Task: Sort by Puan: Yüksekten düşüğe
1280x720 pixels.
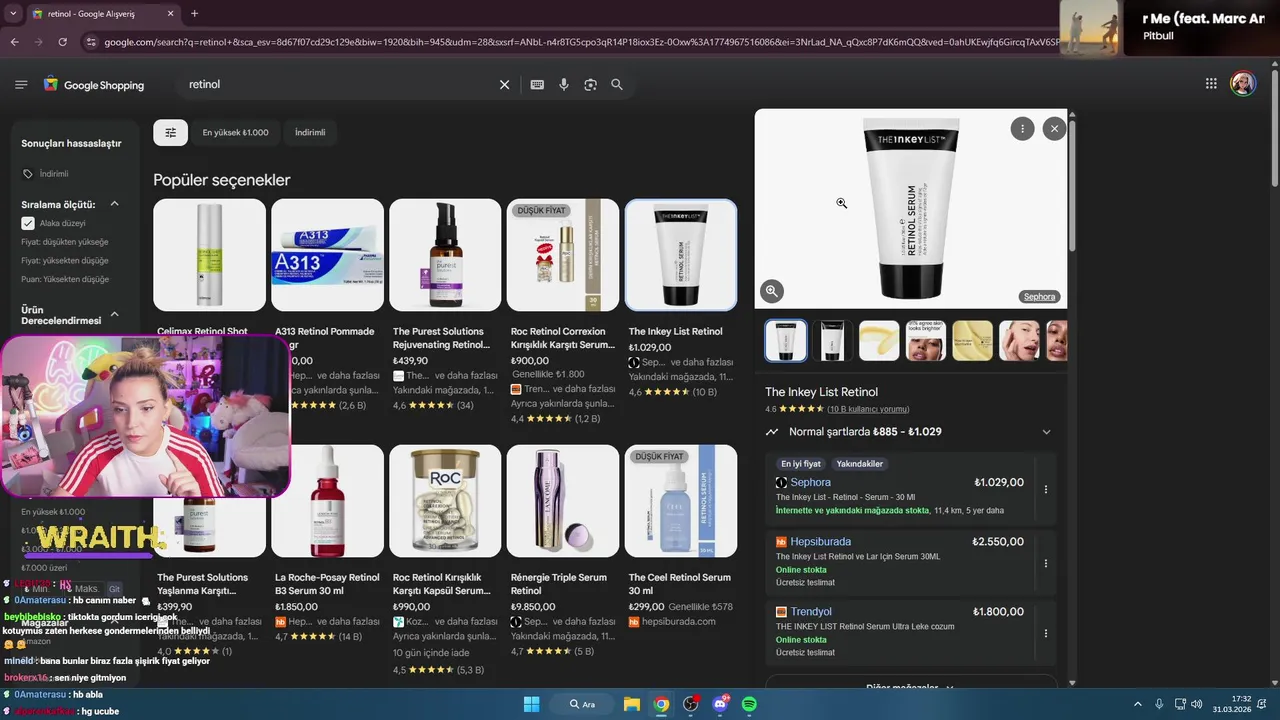Action: tap(65, 279)
